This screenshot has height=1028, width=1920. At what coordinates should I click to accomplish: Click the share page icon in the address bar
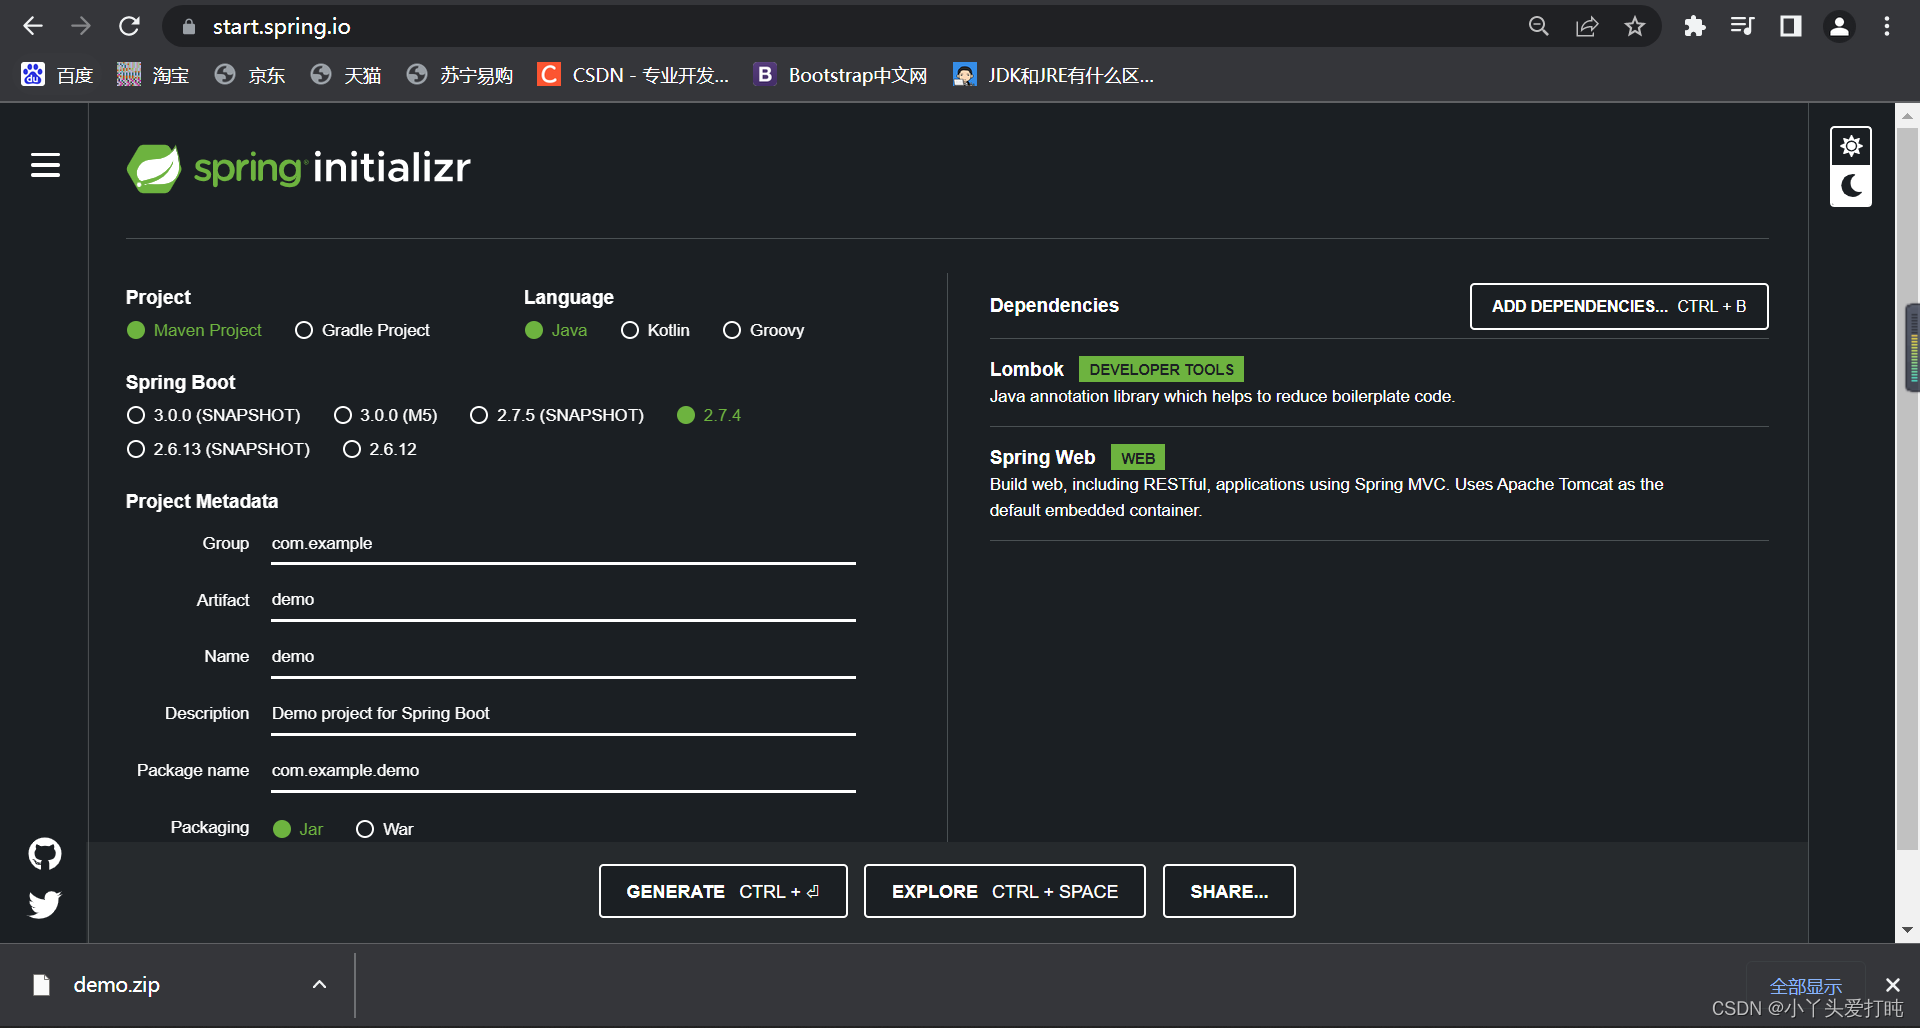tap(1587, 26)
